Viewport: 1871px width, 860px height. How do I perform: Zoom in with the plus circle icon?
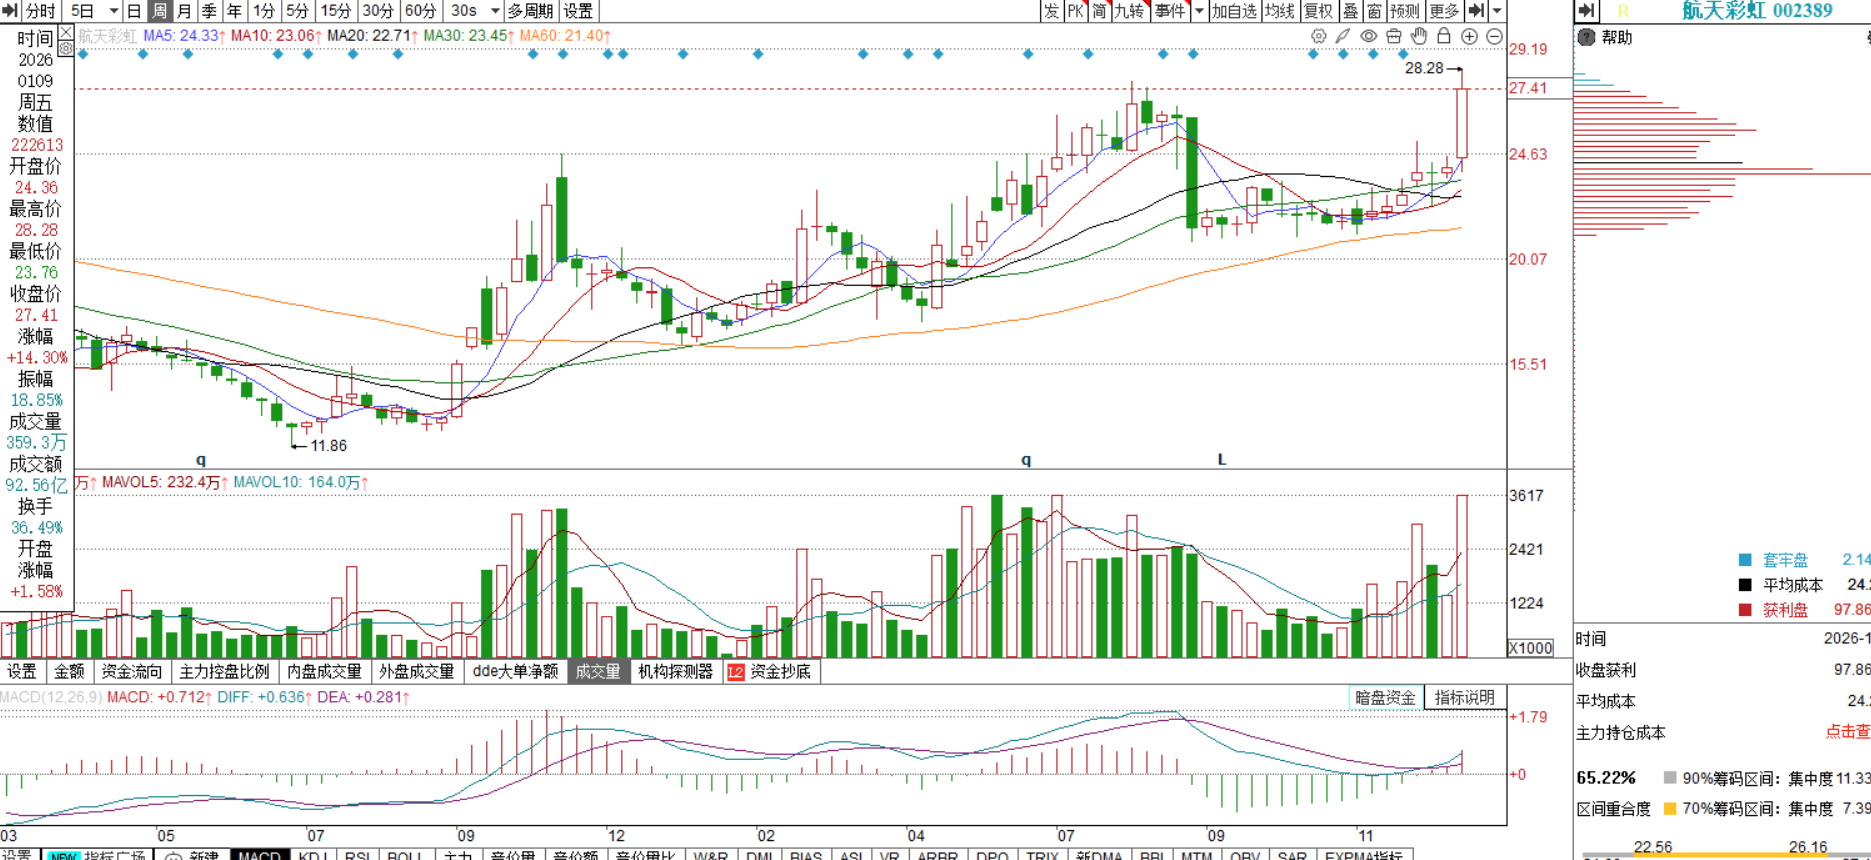click(x=1469, y=36)
